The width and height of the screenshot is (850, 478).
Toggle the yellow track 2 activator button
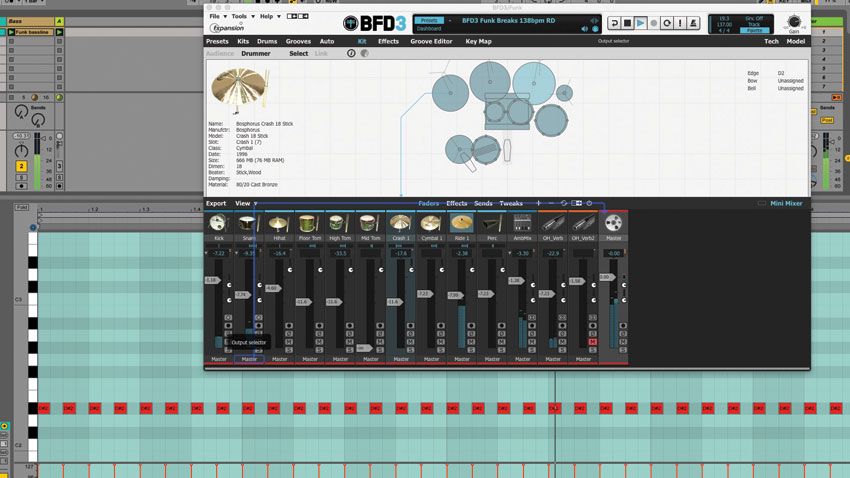coord(21,166)
